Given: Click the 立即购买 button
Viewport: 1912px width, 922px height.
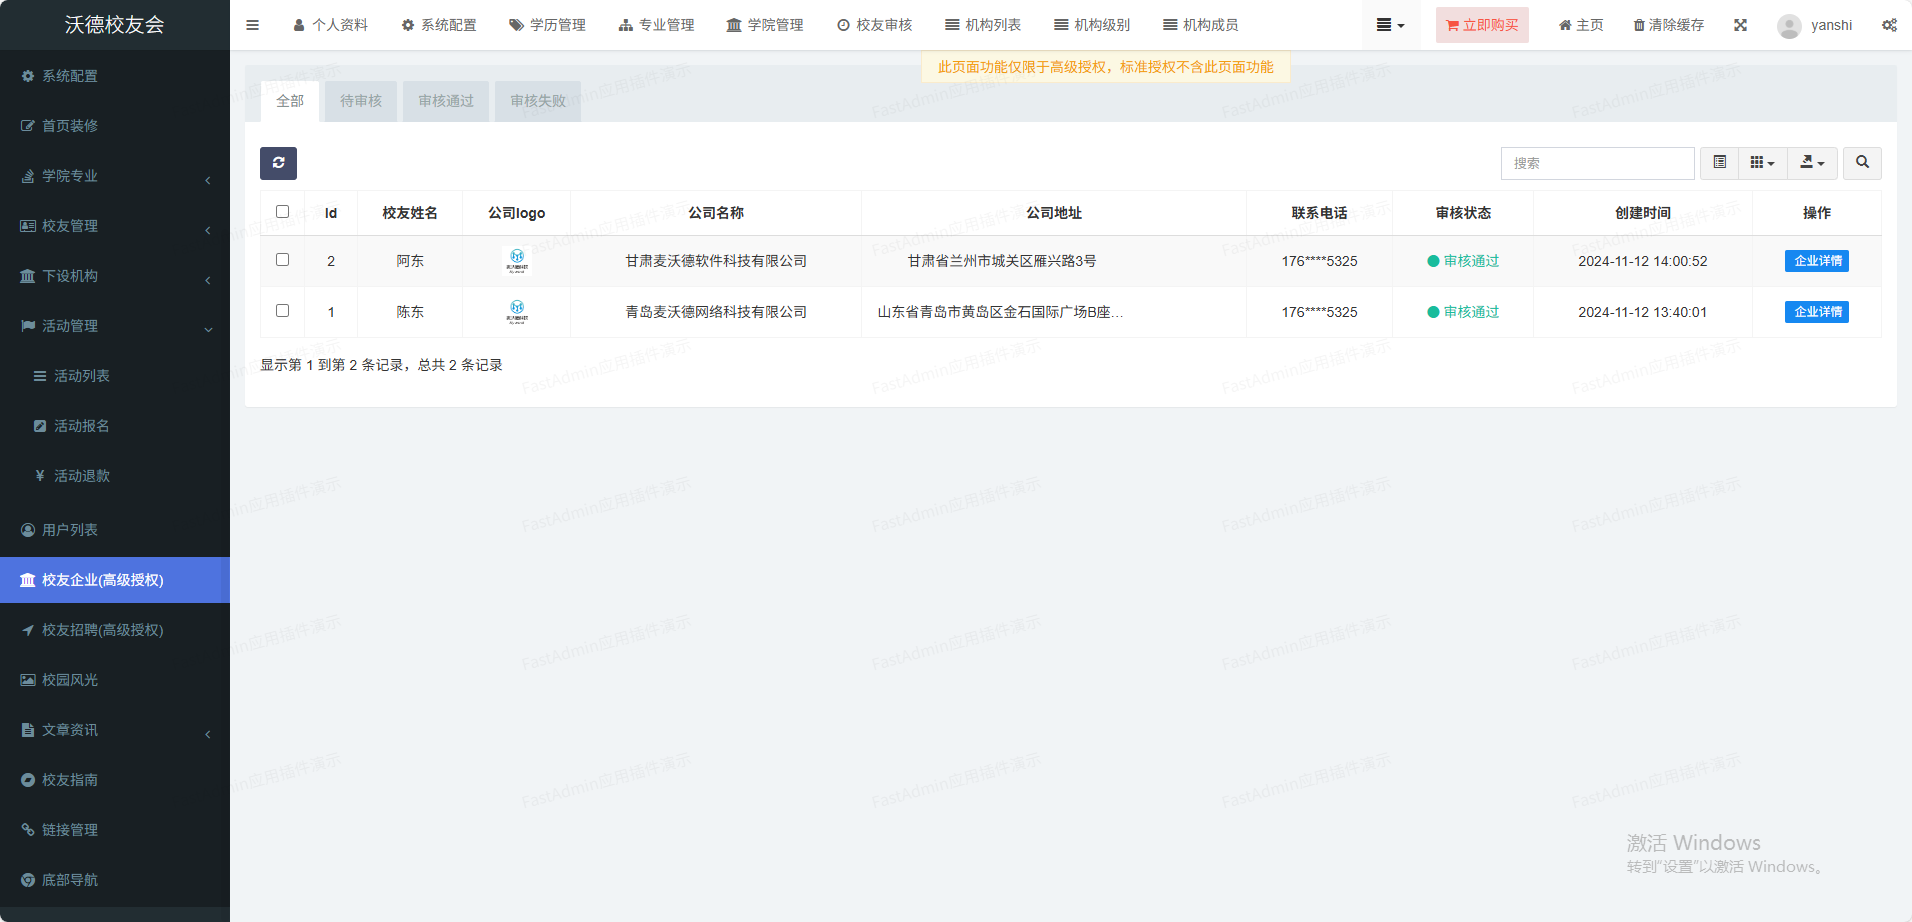Looking at the screenshot, I should [x=1481, y=25].
